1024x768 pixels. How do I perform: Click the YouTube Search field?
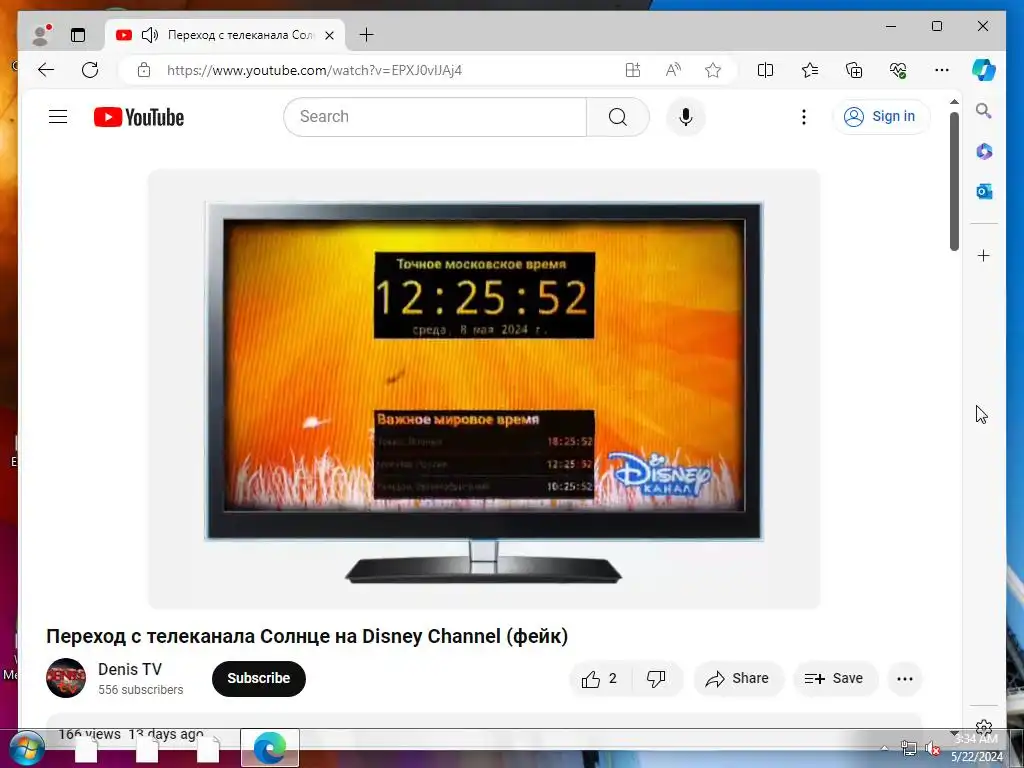pos(435,117)
